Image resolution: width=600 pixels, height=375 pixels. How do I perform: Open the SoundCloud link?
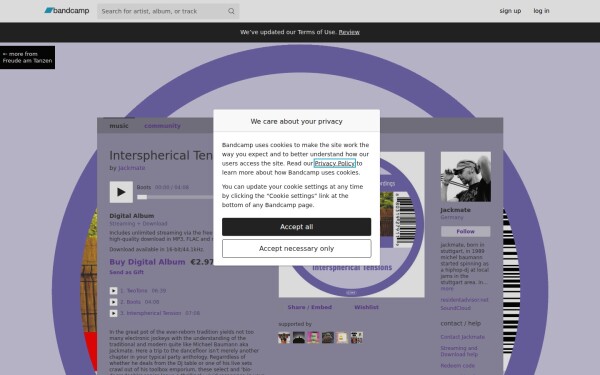456,308
